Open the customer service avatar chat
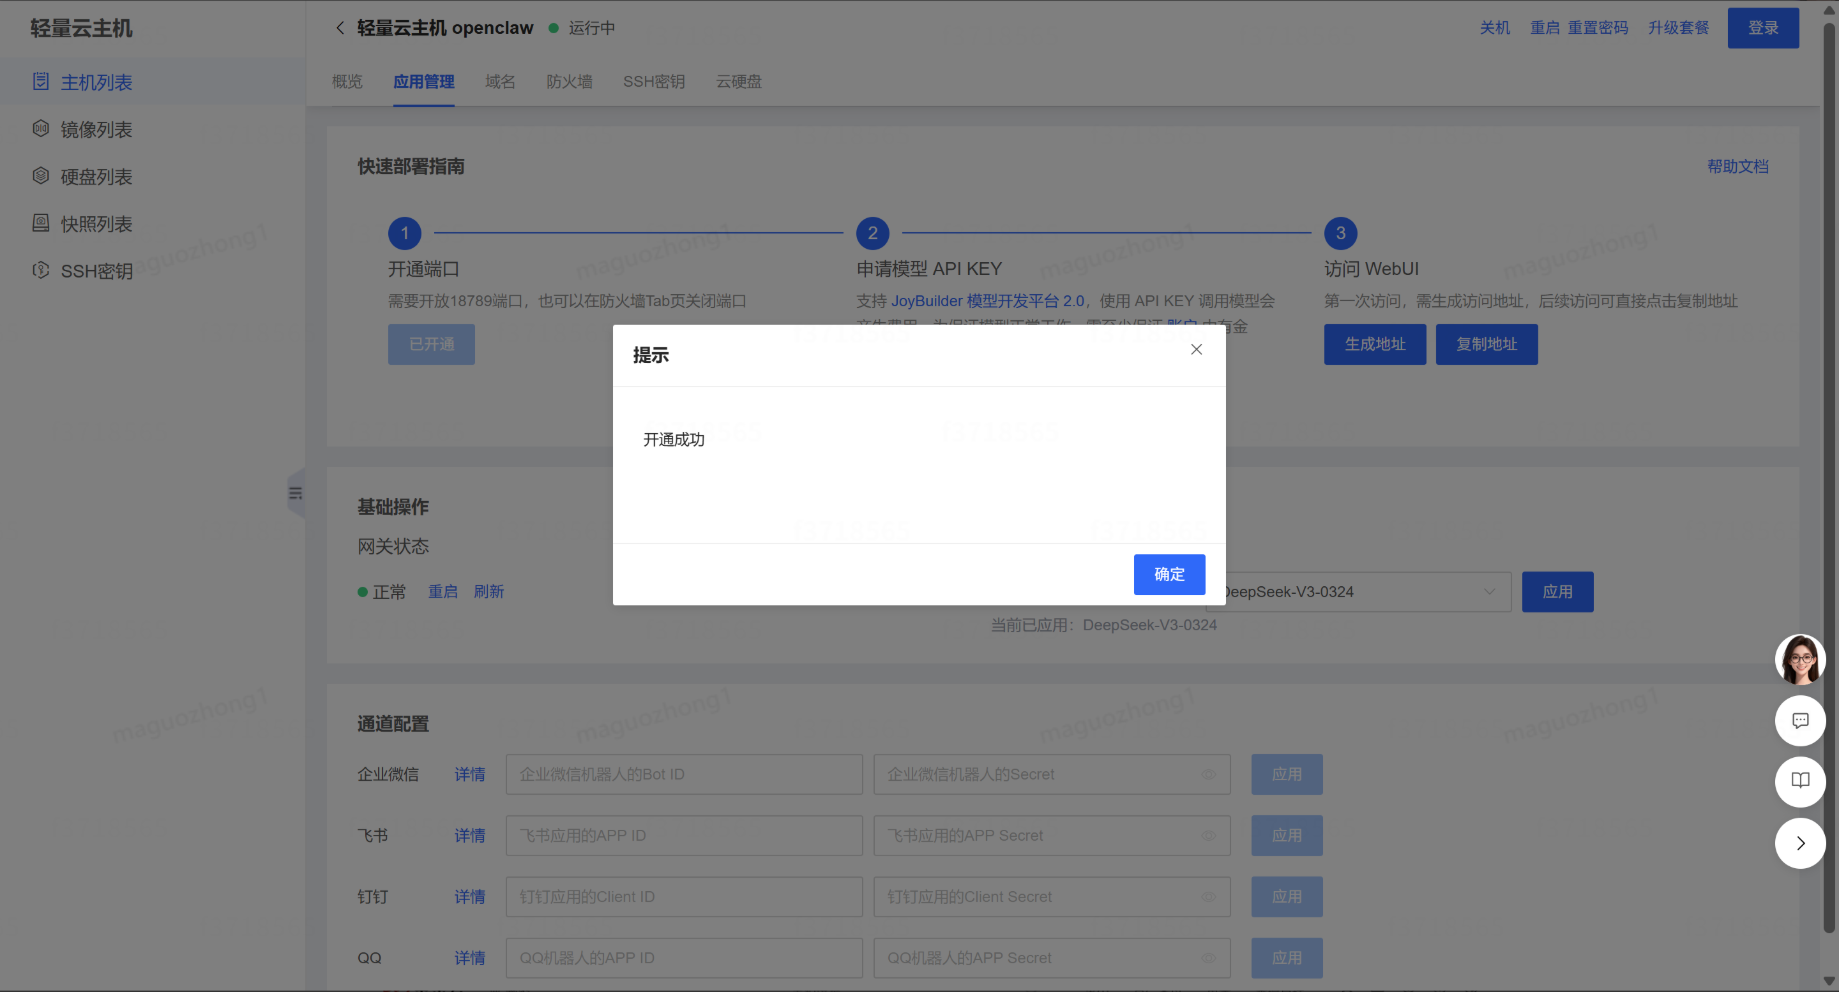 pyautogui.click(x=1800, y=660)
